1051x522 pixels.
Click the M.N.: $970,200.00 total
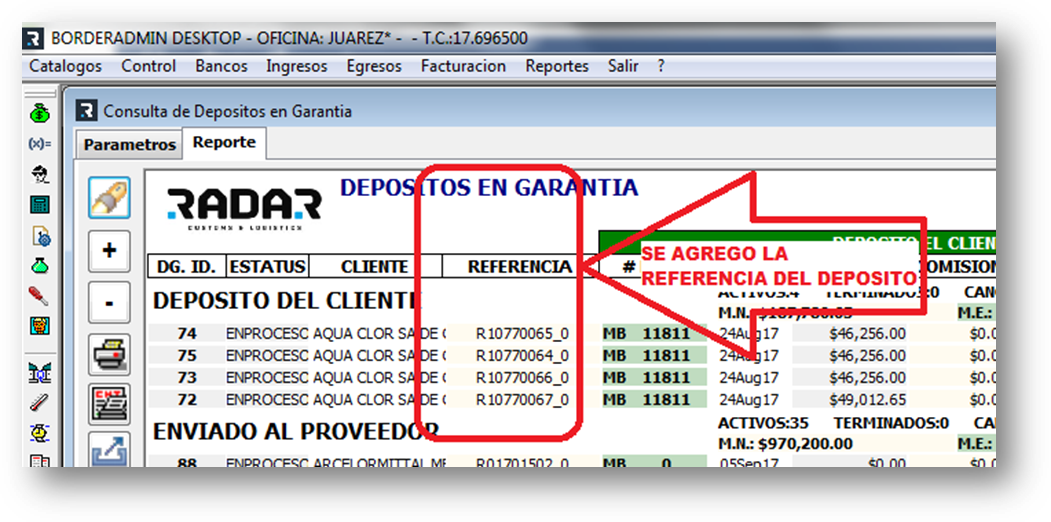[x=786, y=444]
